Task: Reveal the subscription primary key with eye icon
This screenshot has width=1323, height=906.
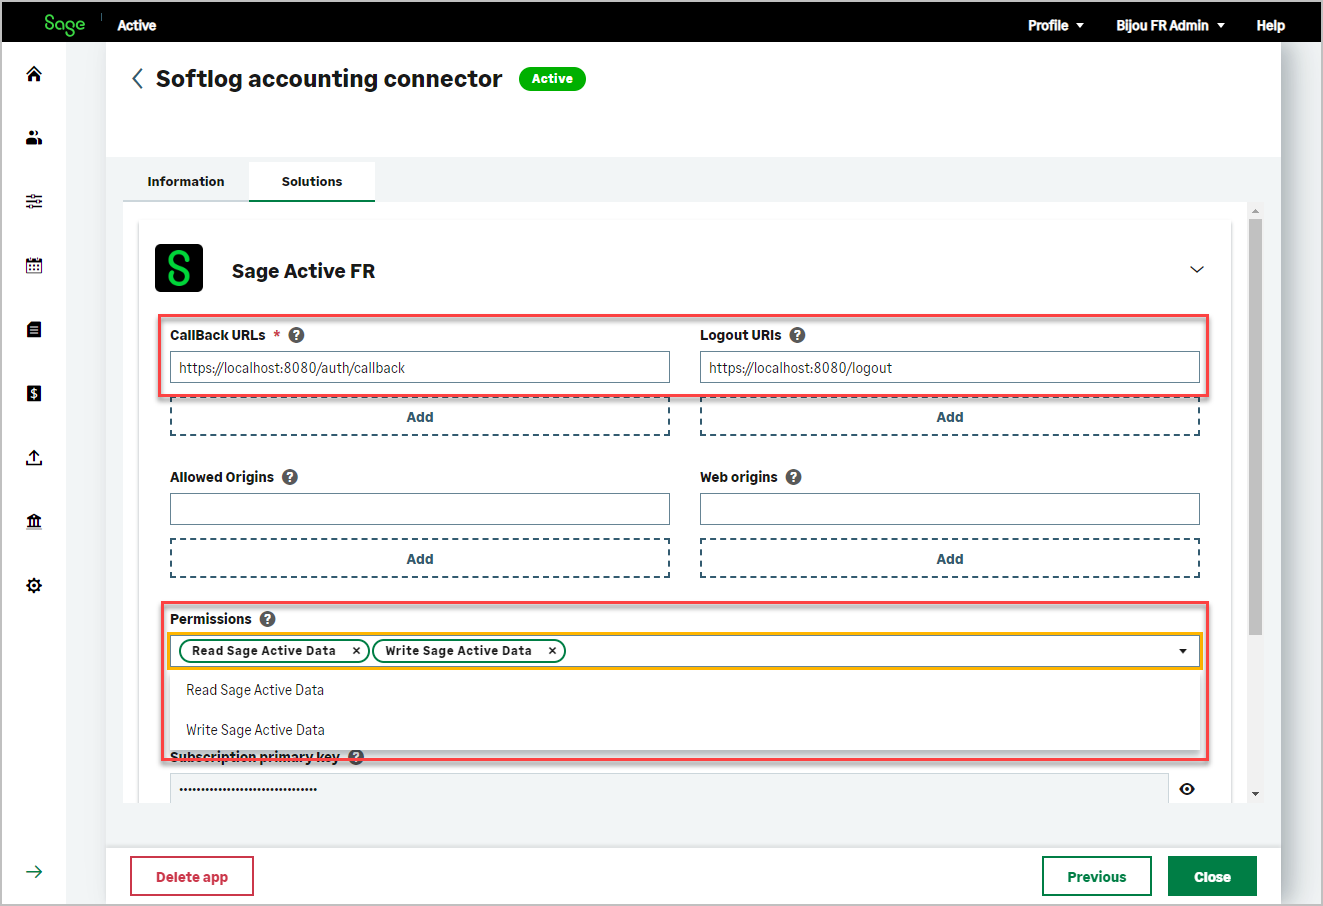Action: [1187, 789]
